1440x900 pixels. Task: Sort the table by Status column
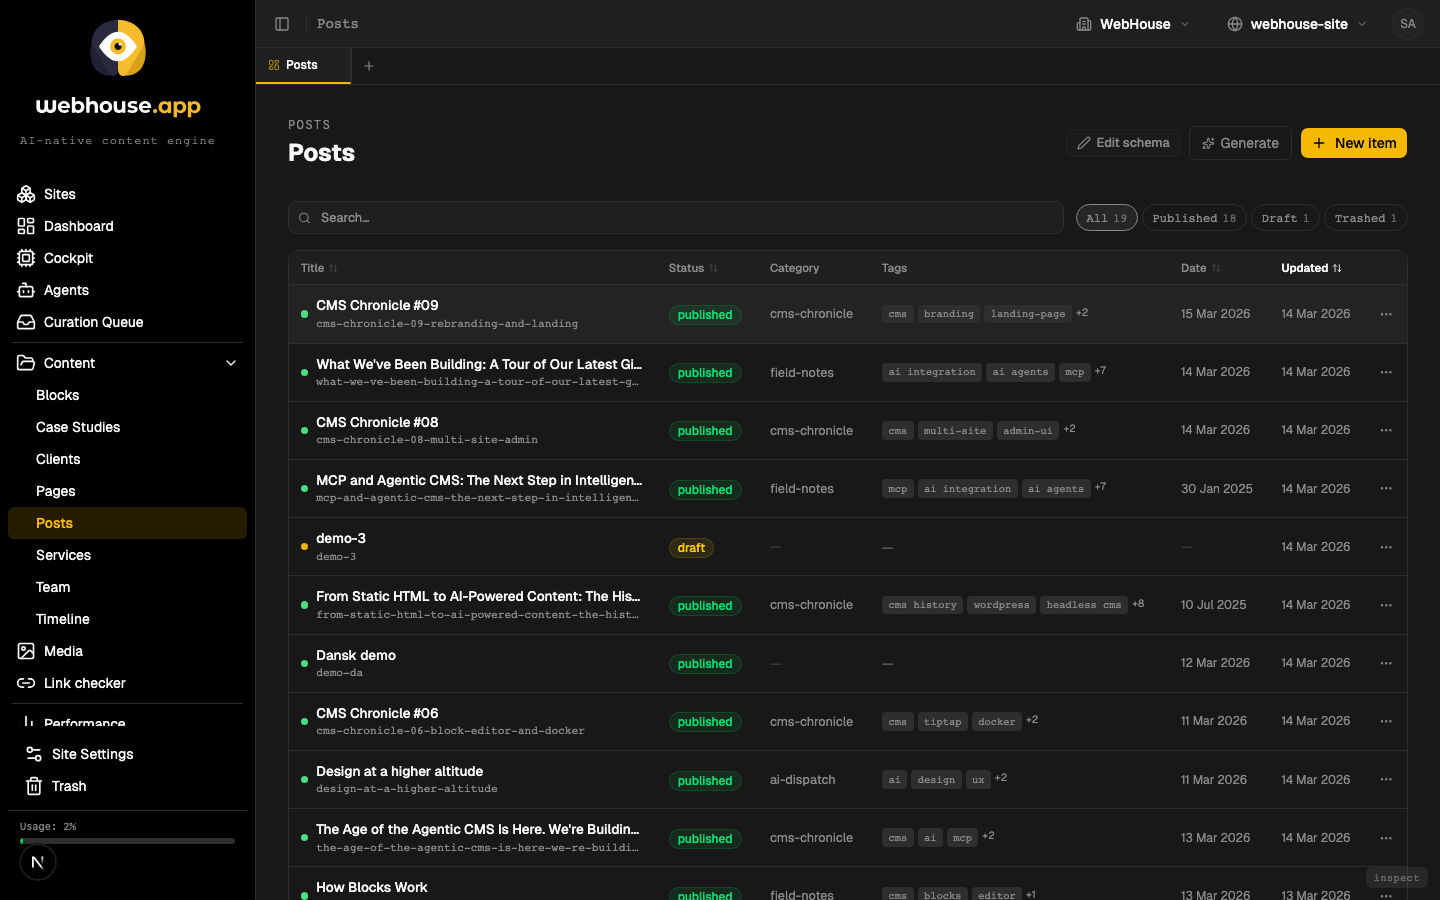tap(693, 268)
